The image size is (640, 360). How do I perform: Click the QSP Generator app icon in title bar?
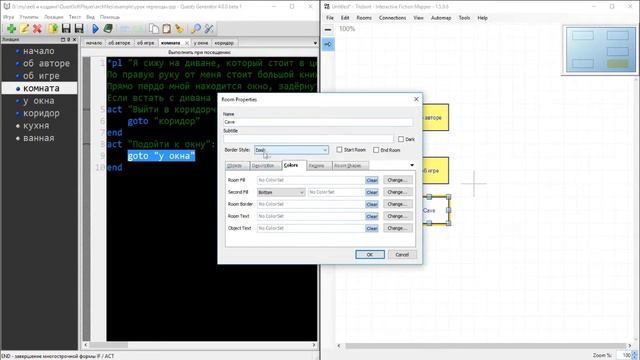click(6, 7)
